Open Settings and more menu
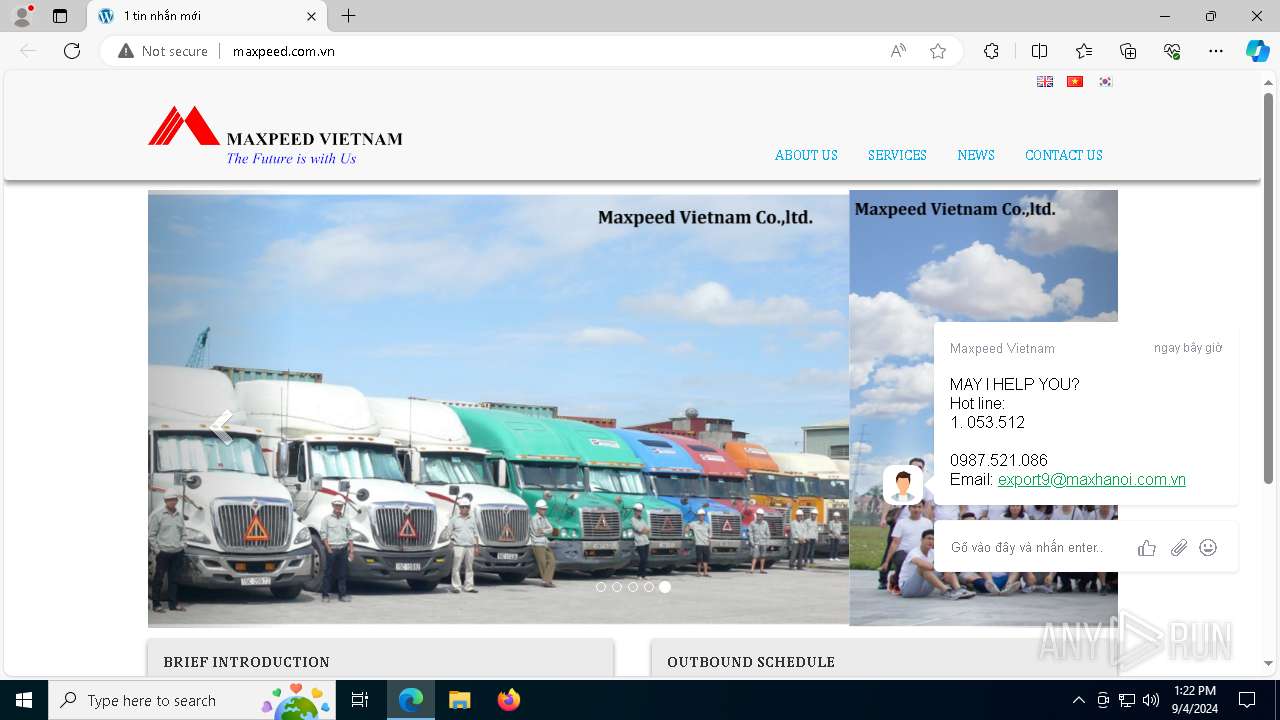The height and width of the screenshot is (720, 1280). (1216, 51)
